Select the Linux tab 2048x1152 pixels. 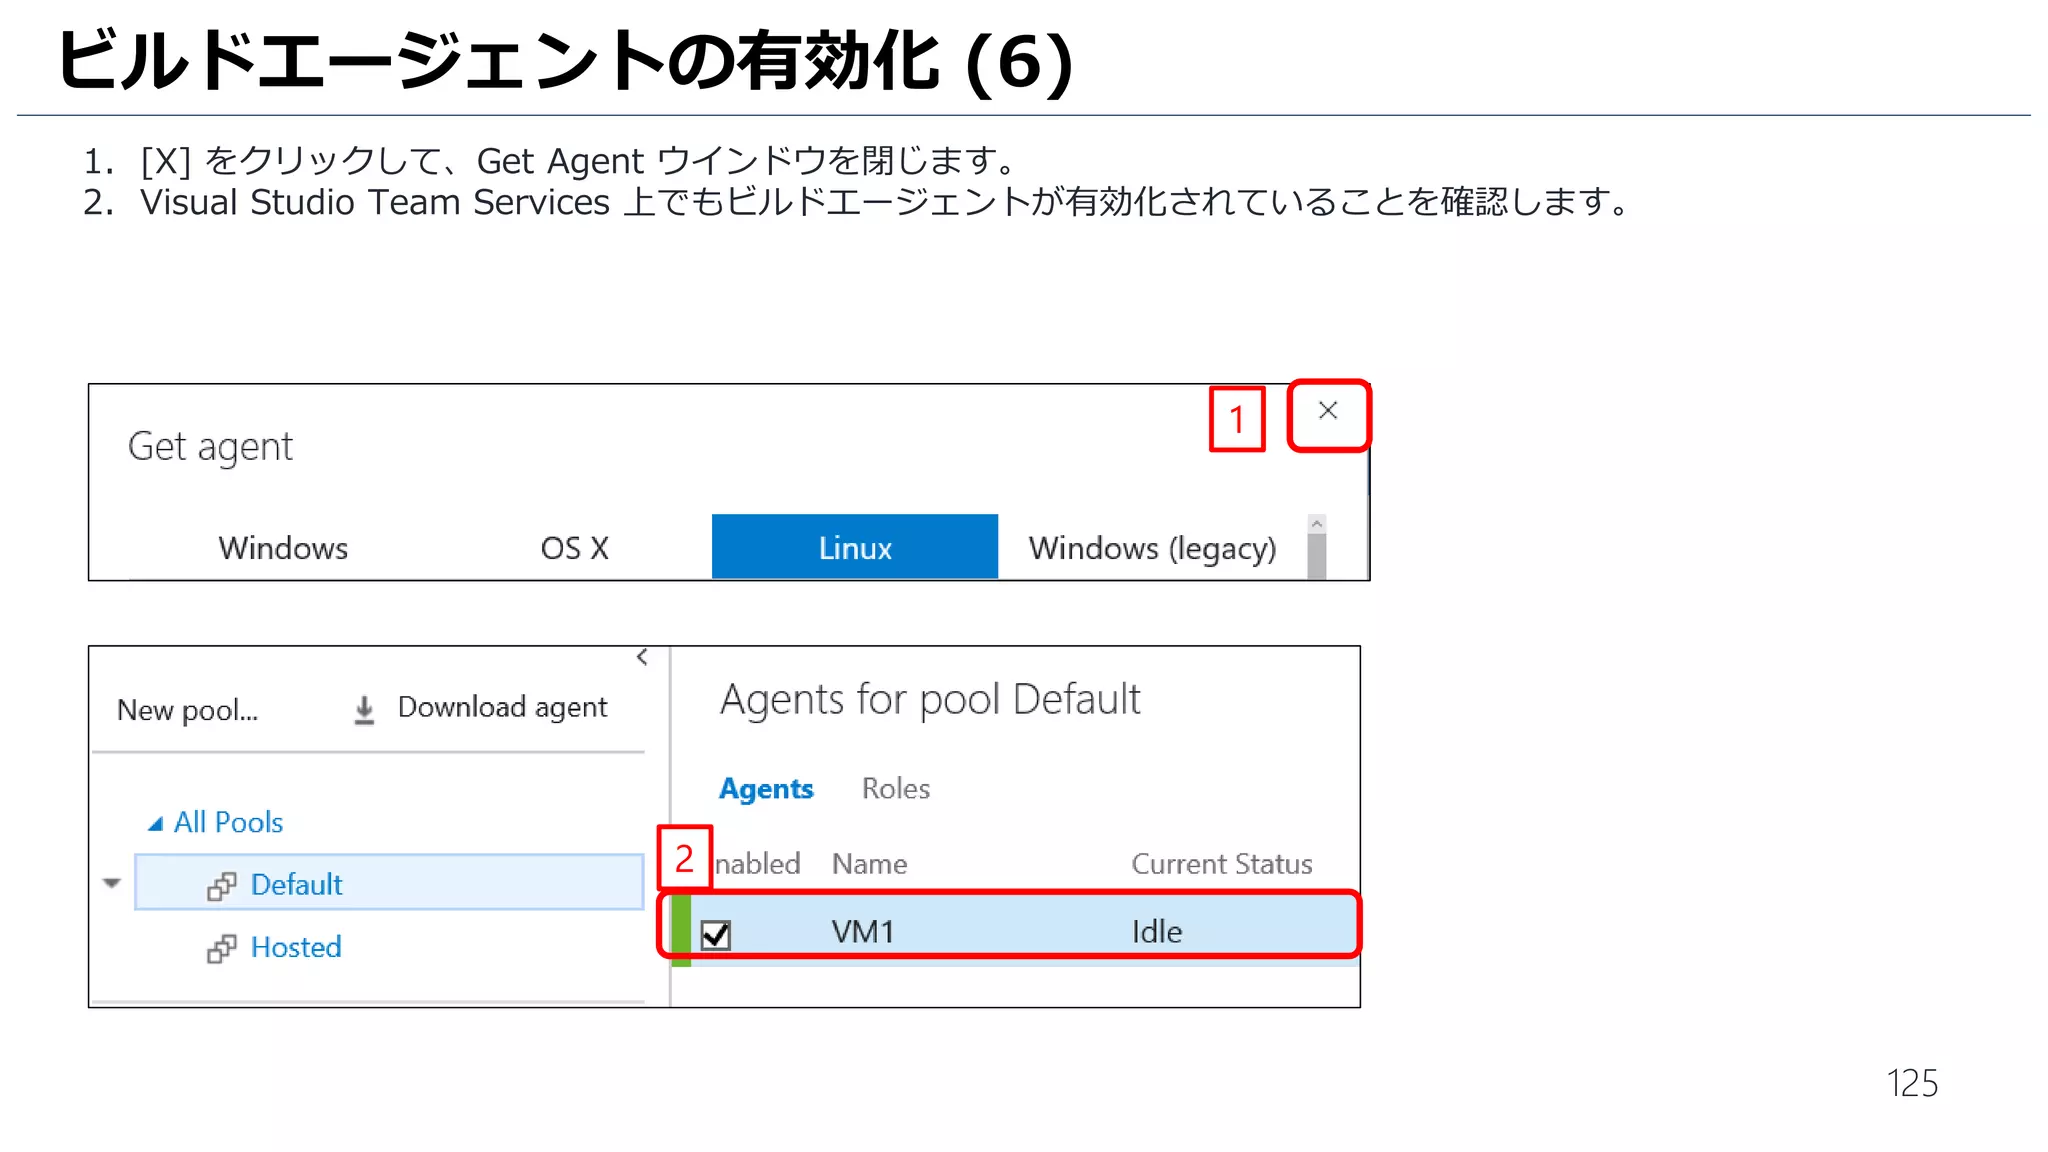[x=854, y=548]
